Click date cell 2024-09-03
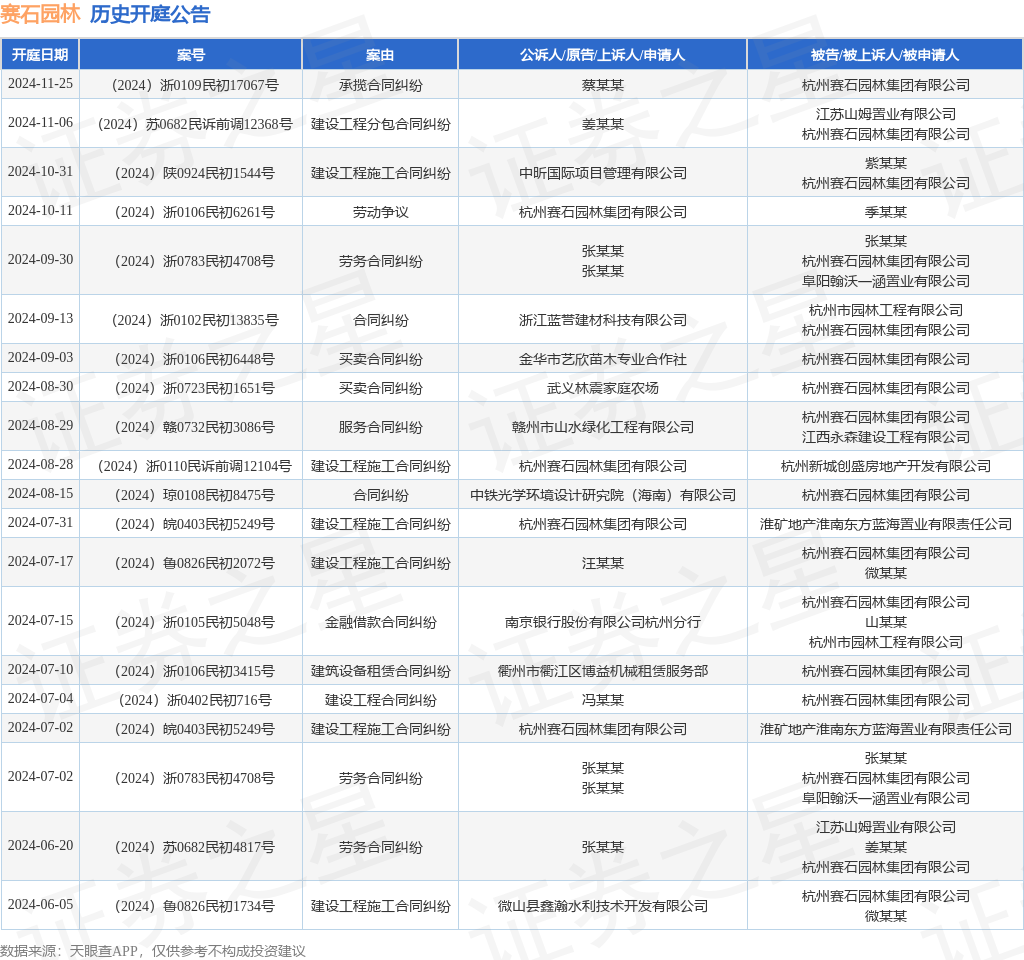The image size is (1024, 960). [40, 357]
